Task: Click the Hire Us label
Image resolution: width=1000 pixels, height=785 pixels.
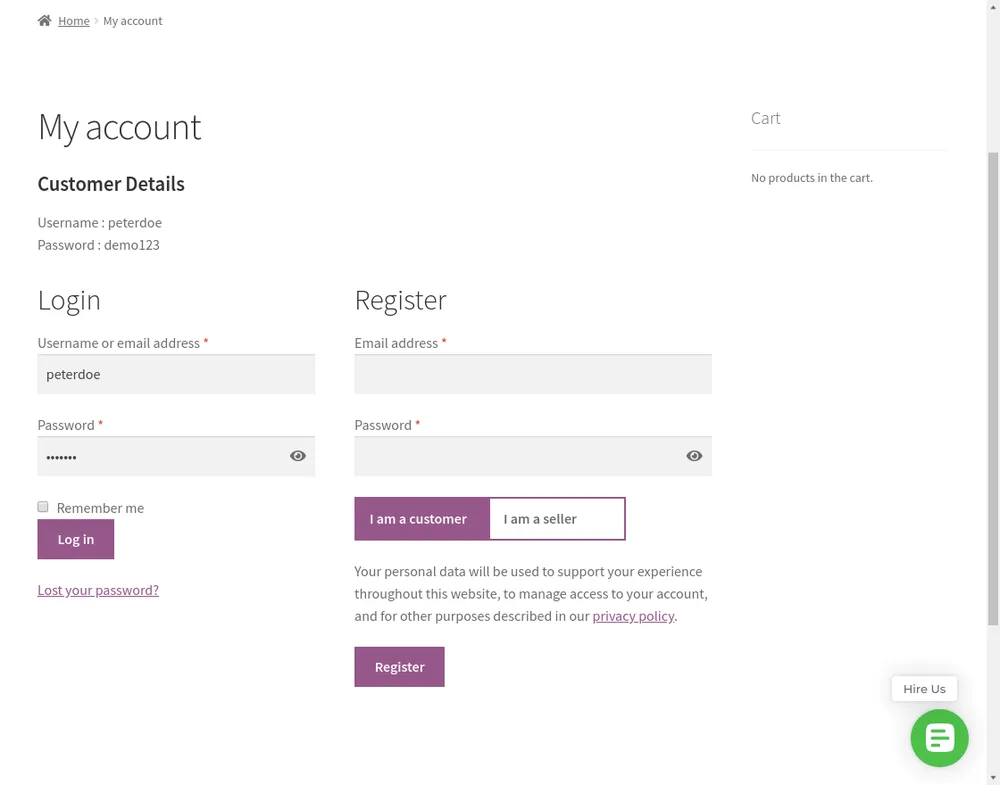Action: click(x=924, y=689)
